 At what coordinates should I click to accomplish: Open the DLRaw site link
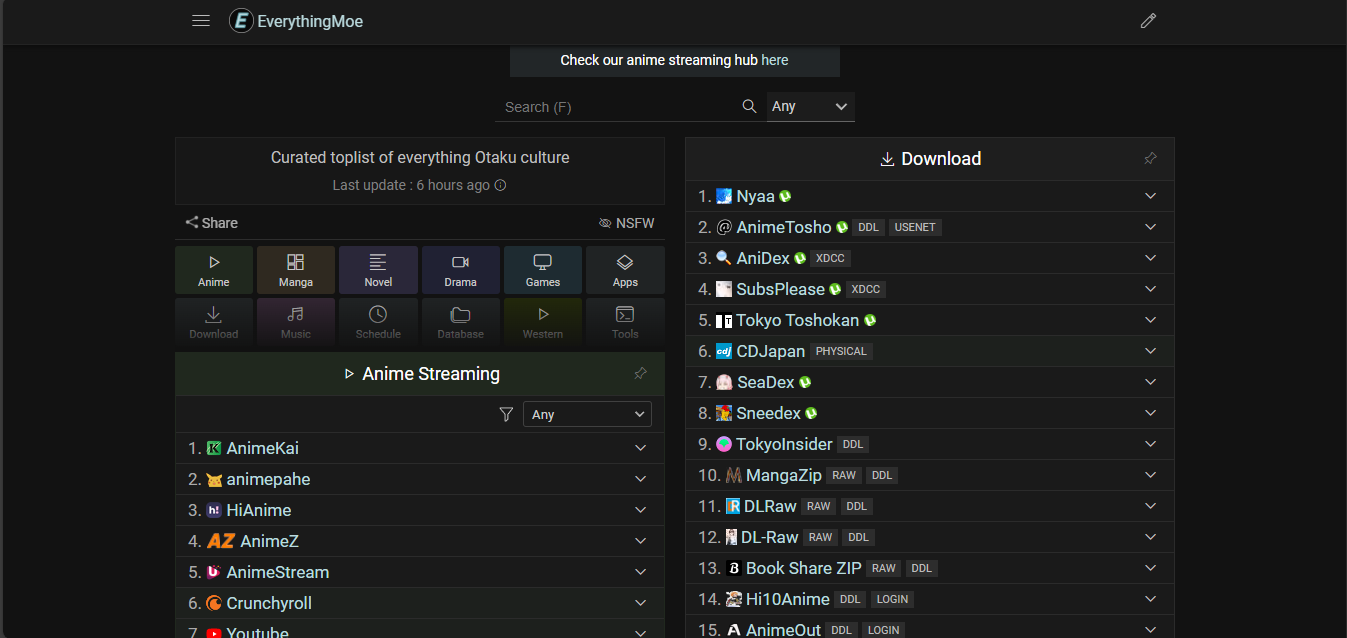pos(771,506)
